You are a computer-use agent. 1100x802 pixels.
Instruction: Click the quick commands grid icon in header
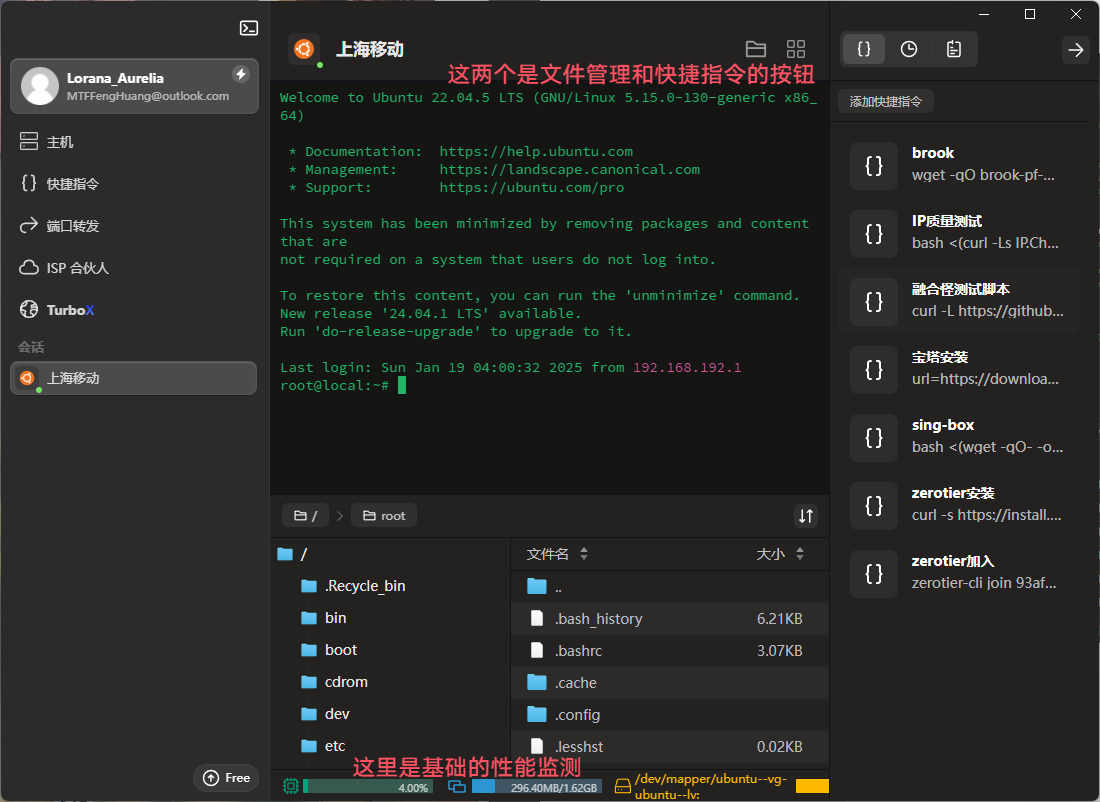[796, 49]
